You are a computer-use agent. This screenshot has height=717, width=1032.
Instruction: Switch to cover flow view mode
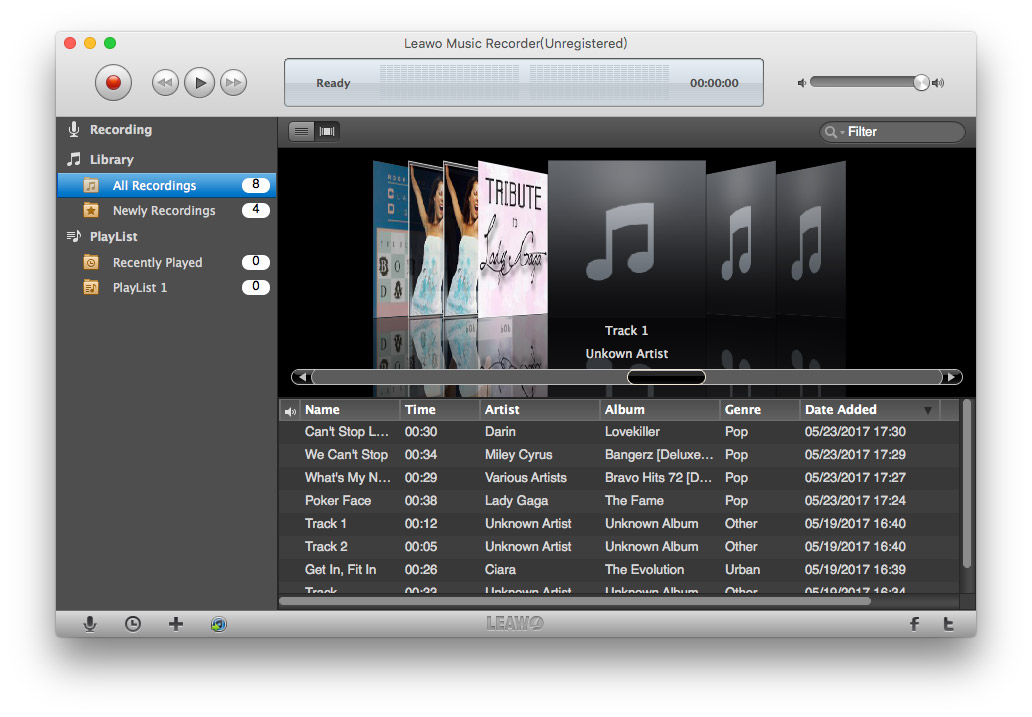tap(327, 131)
